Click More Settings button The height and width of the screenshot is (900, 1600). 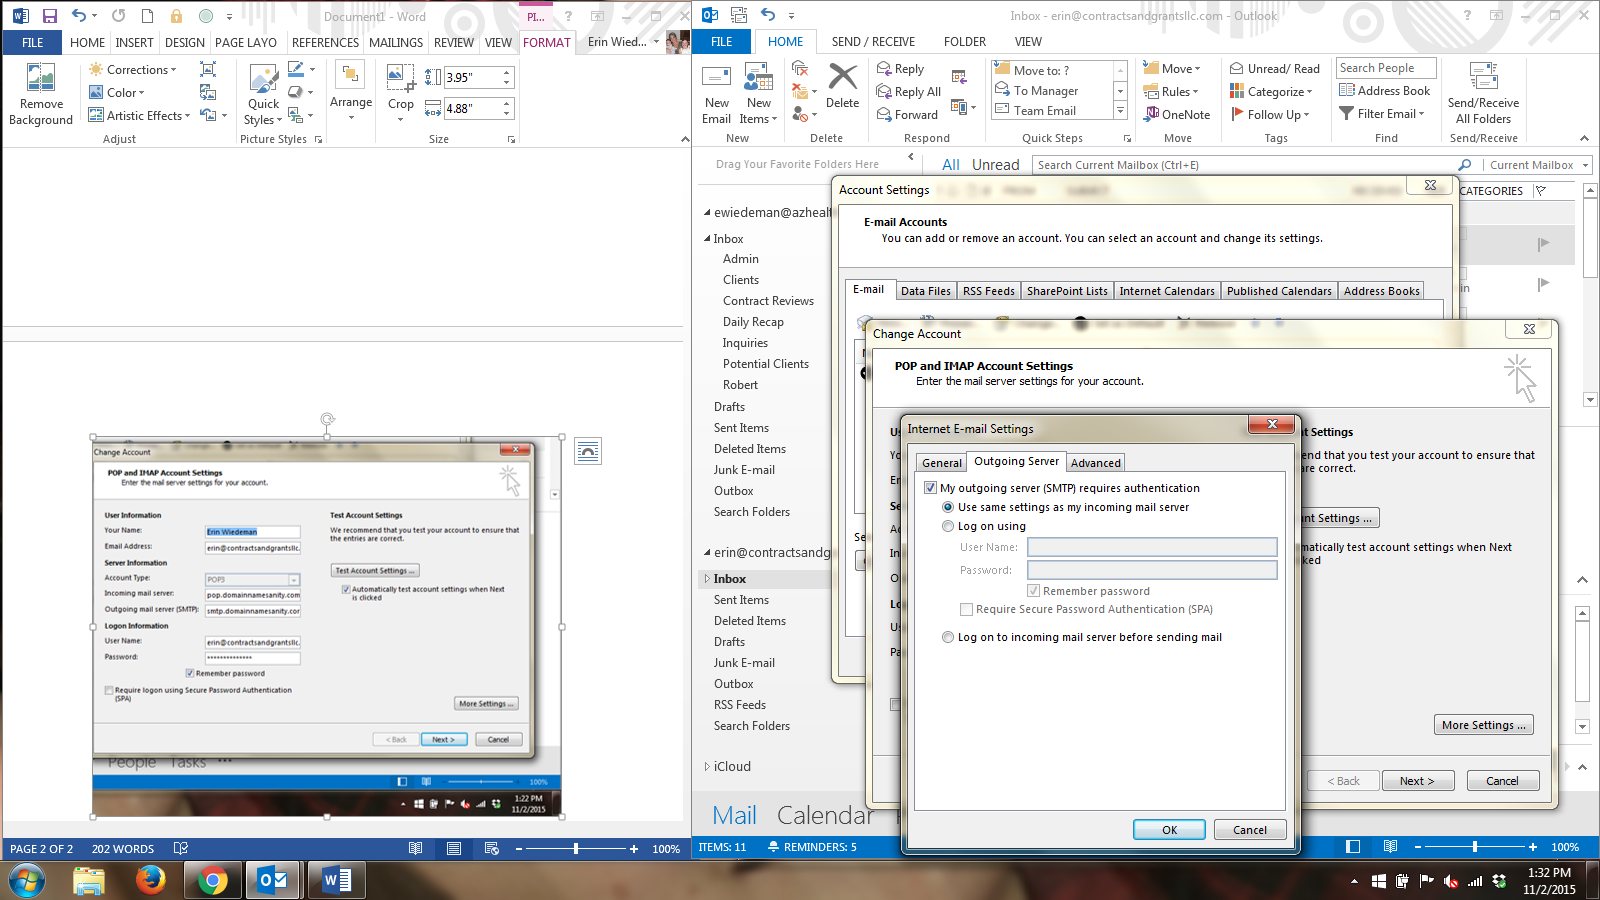1484,725
